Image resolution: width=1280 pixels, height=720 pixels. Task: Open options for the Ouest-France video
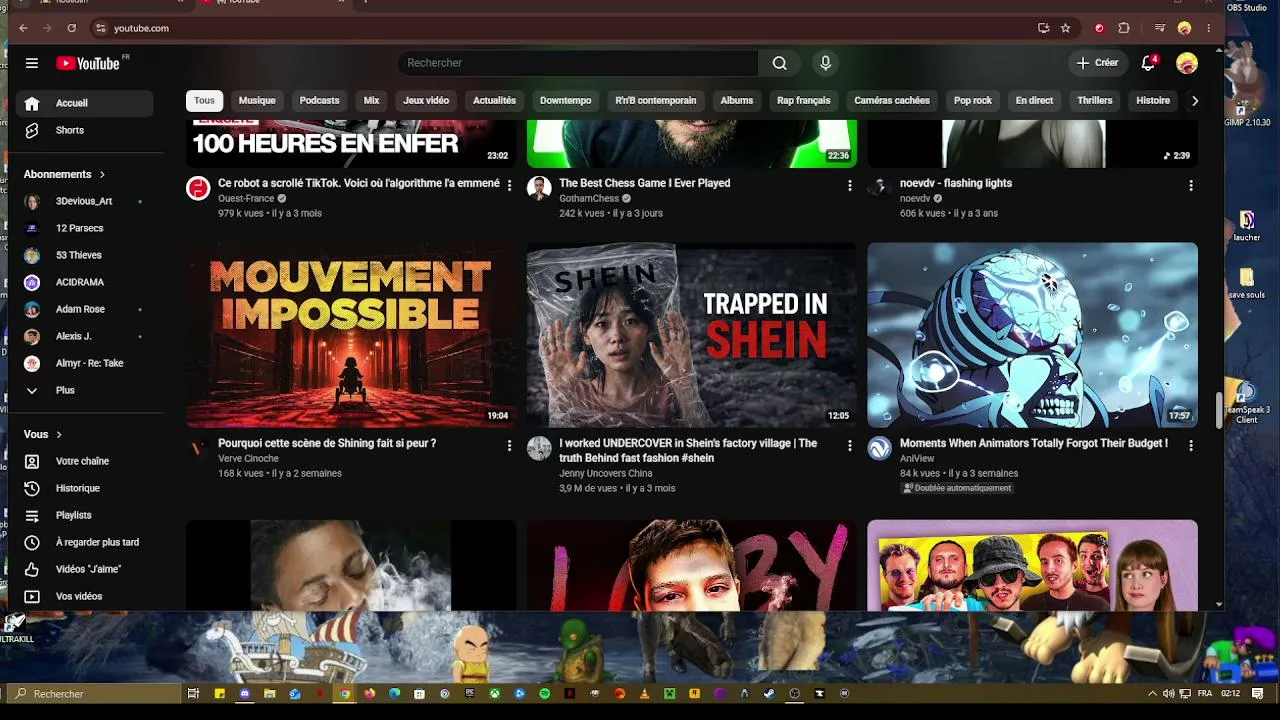tap(509, 185)
